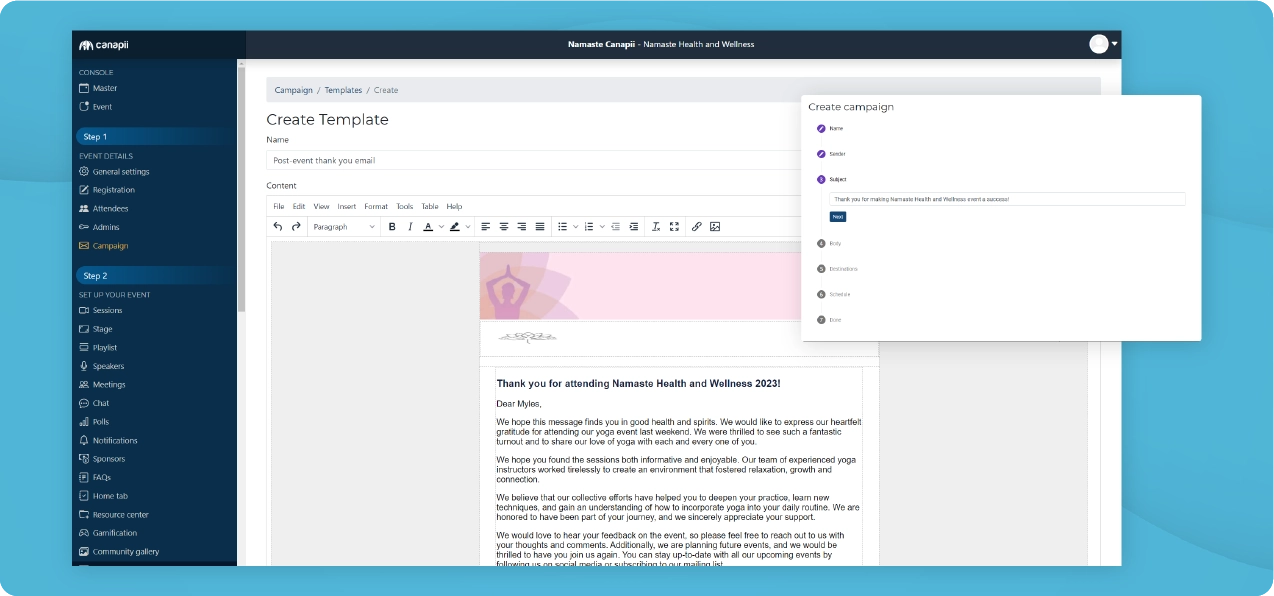
Task: Apply the text color (A) button
Action: pos(428,227)
